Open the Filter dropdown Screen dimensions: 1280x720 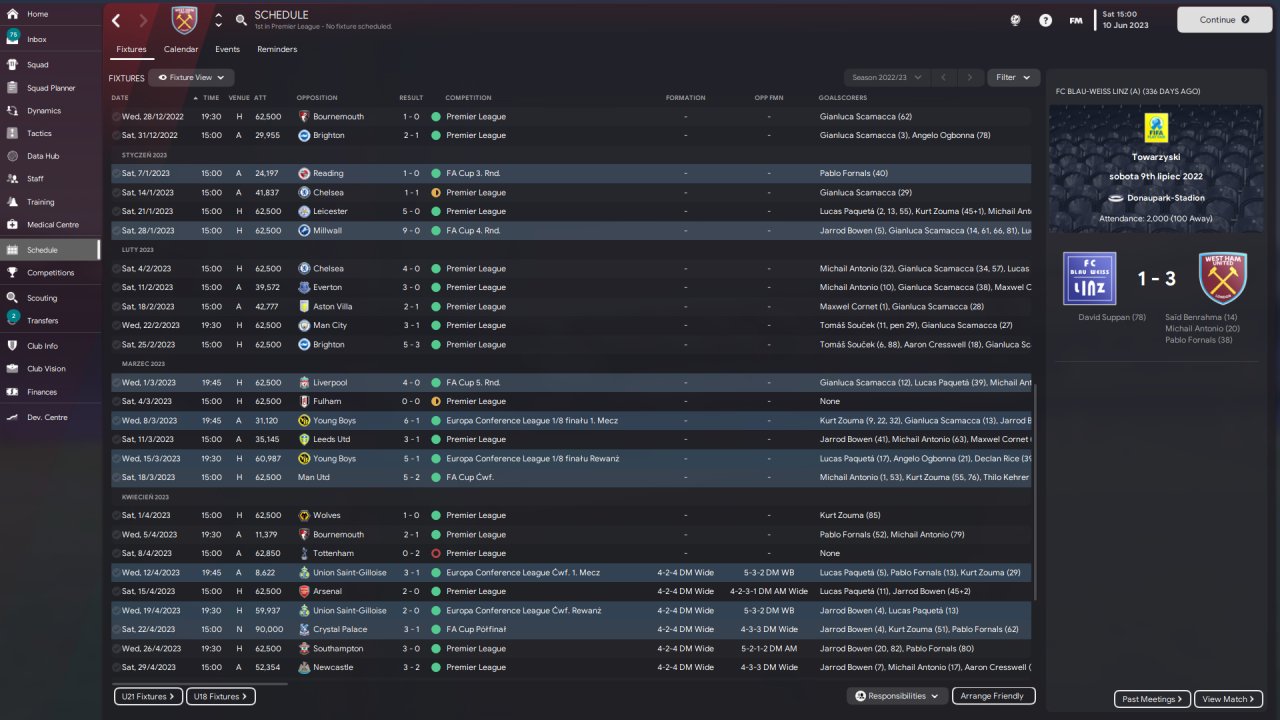pyautogui.click(x=1013, y=77)
